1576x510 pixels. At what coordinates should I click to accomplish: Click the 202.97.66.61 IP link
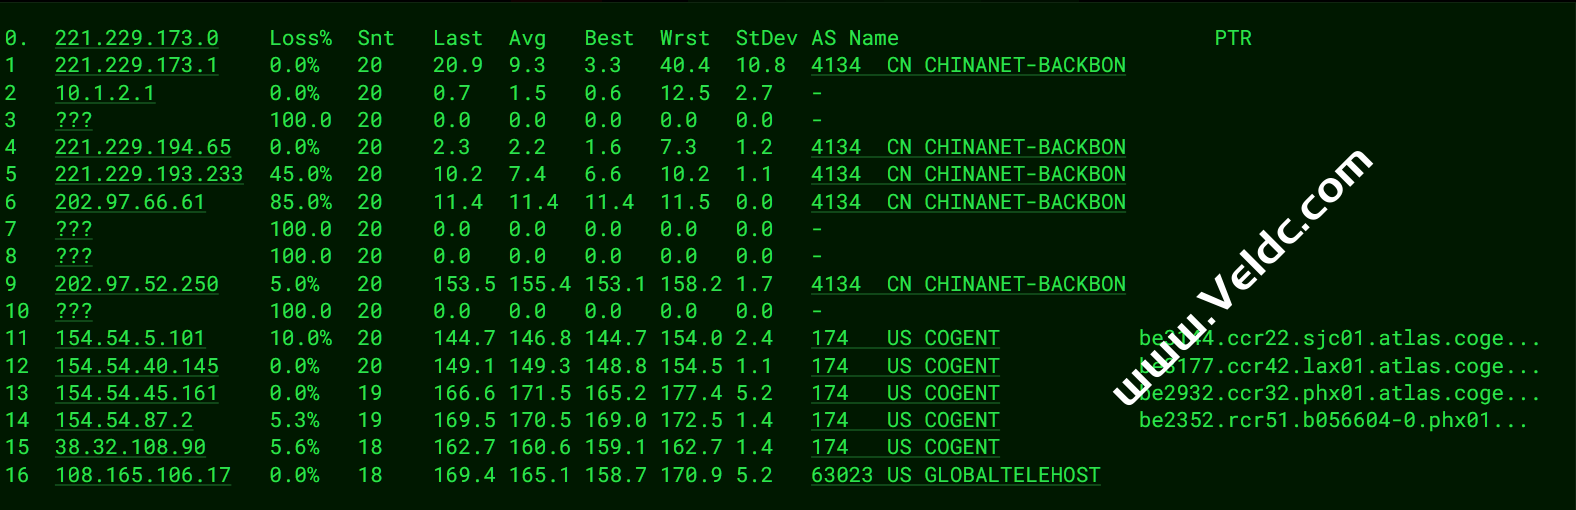tap(130, 202)
